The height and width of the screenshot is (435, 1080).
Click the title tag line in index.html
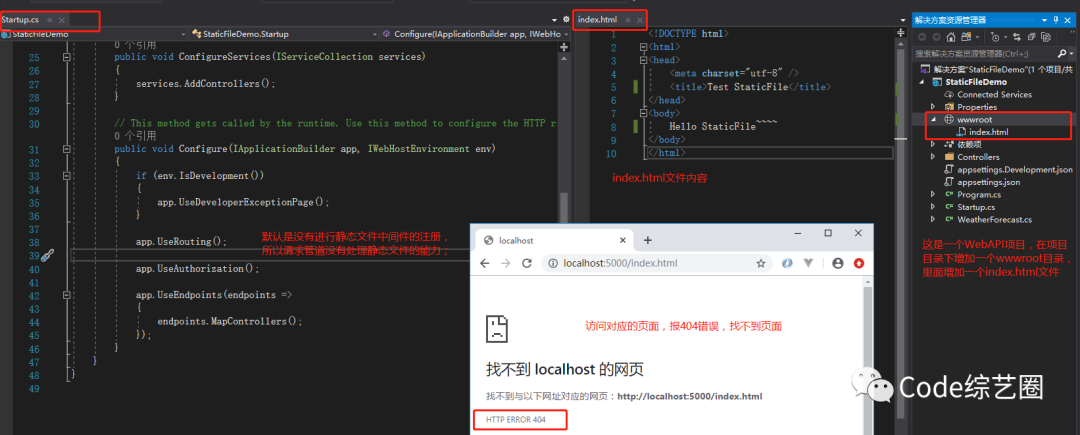(750, 87)
